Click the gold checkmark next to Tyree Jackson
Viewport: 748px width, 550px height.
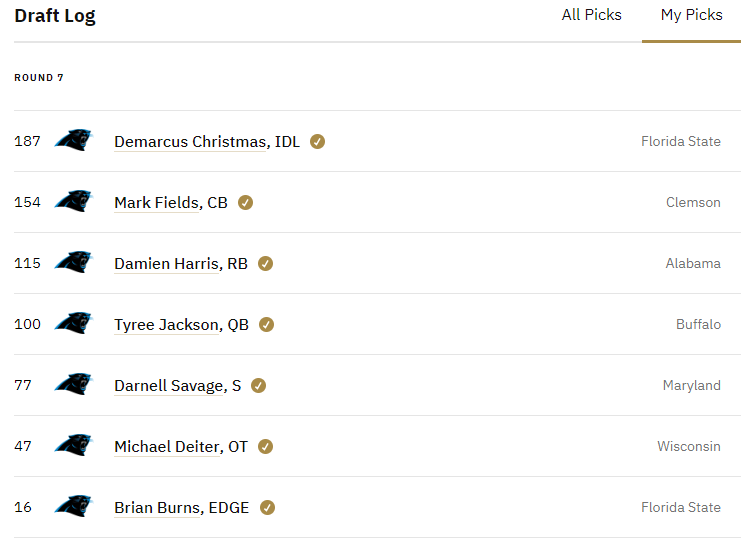pyautogui.click(x=266, y=325)
